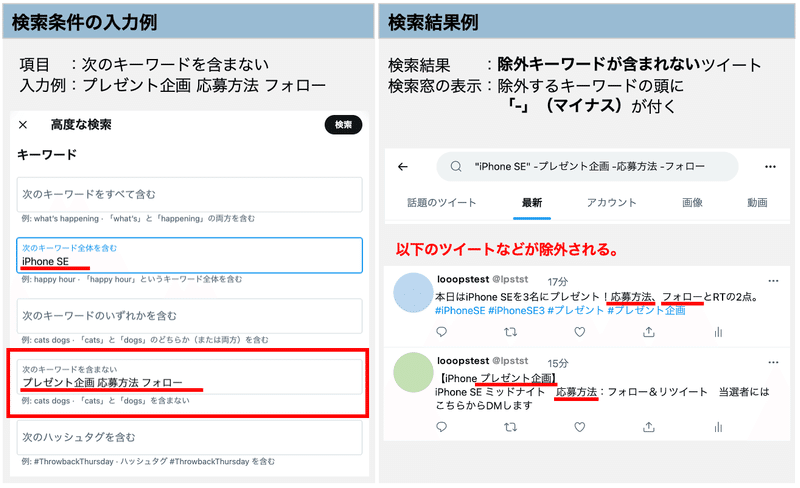This screenshot has width=800, height=488.
Task: Like the 15分 tweet
Action: 580,427
